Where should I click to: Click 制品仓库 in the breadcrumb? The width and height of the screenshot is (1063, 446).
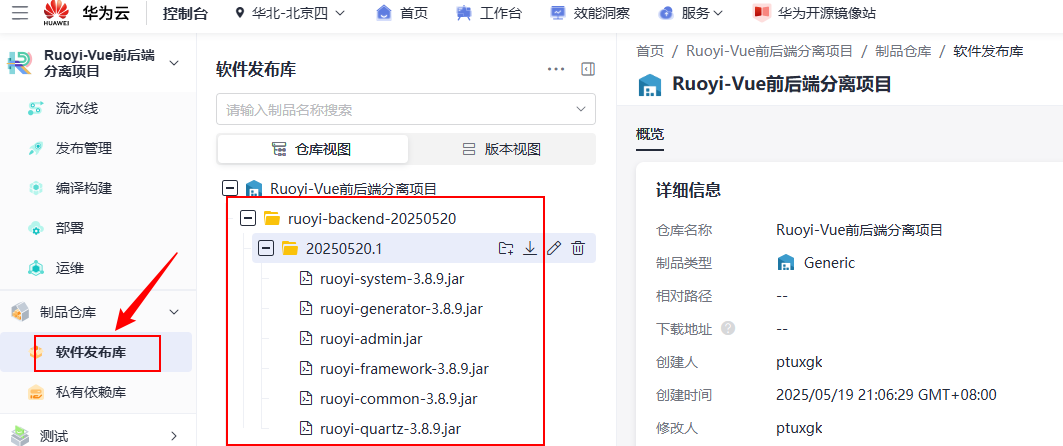tap(903, 51)
